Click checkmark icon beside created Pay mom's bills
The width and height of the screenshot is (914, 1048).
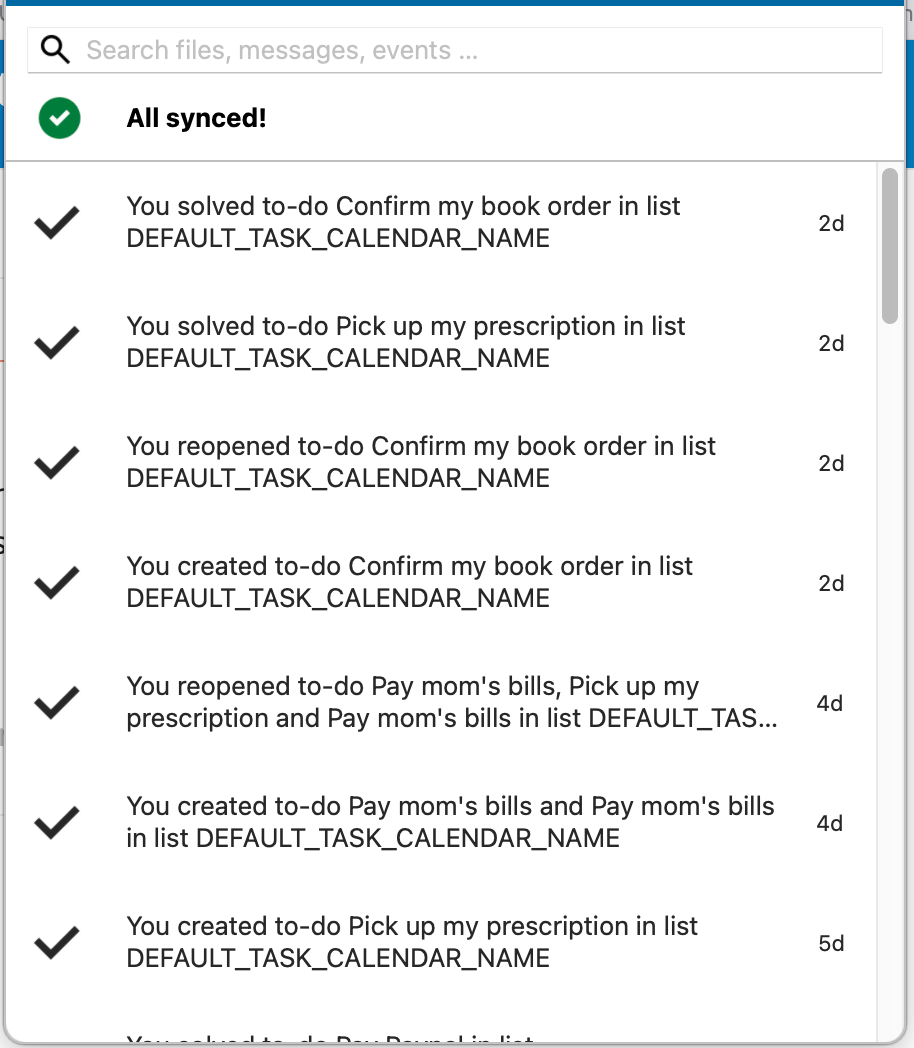point(57,823)
